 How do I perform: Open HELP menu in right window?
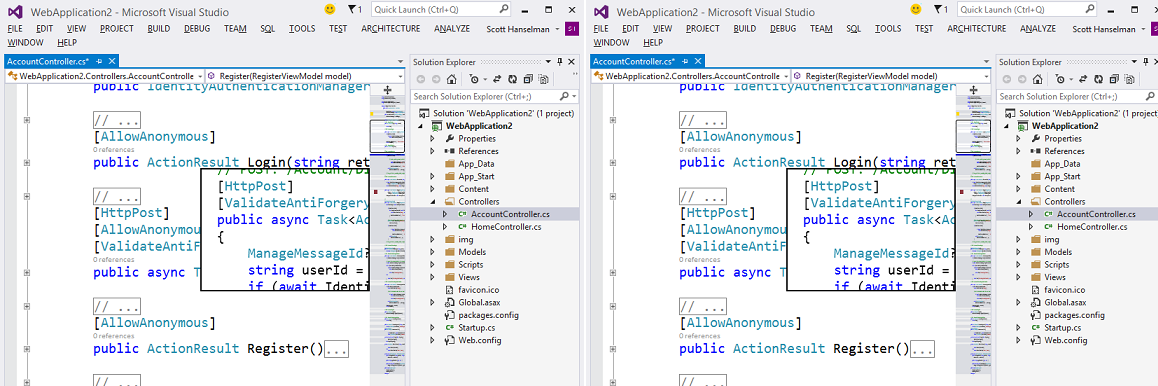(x=653, y=43)
